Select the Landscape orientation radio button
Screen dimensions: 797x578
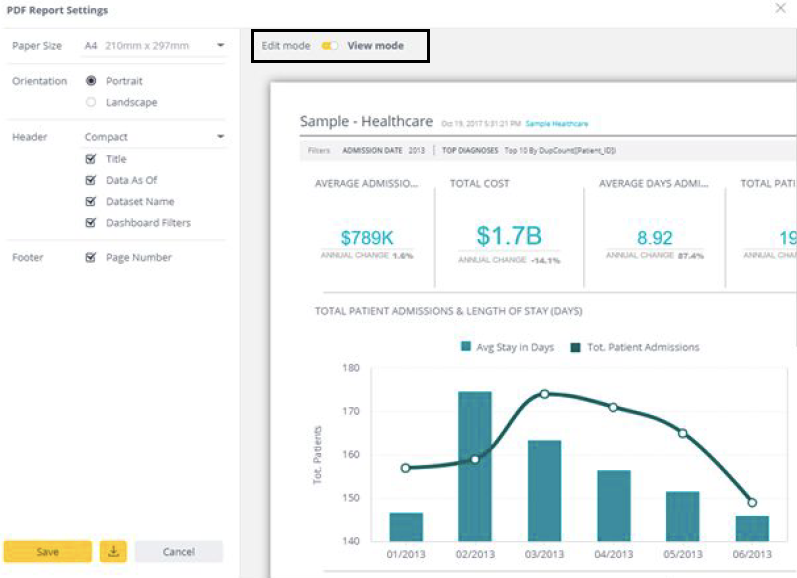91,102
